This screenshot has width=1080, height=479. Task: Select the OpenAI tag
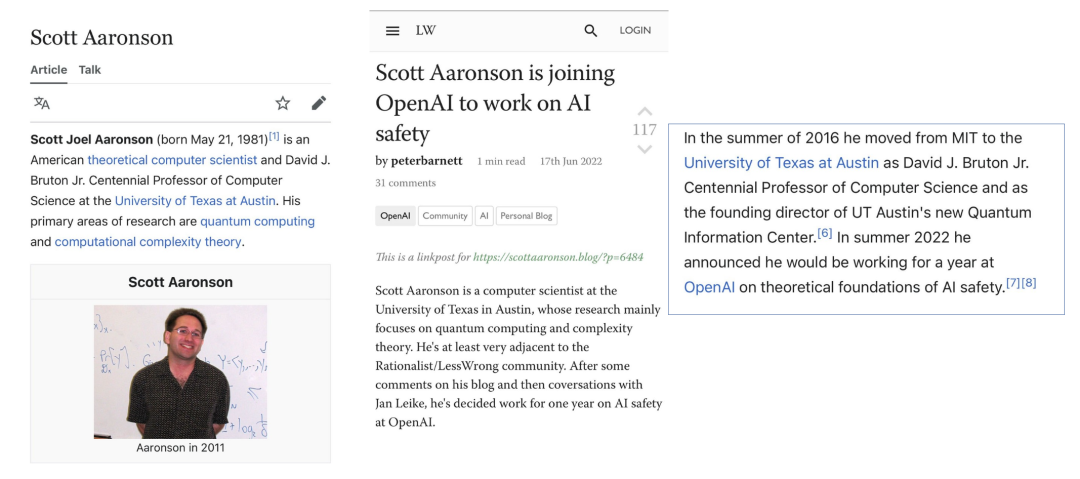click(x=395, y=216)
